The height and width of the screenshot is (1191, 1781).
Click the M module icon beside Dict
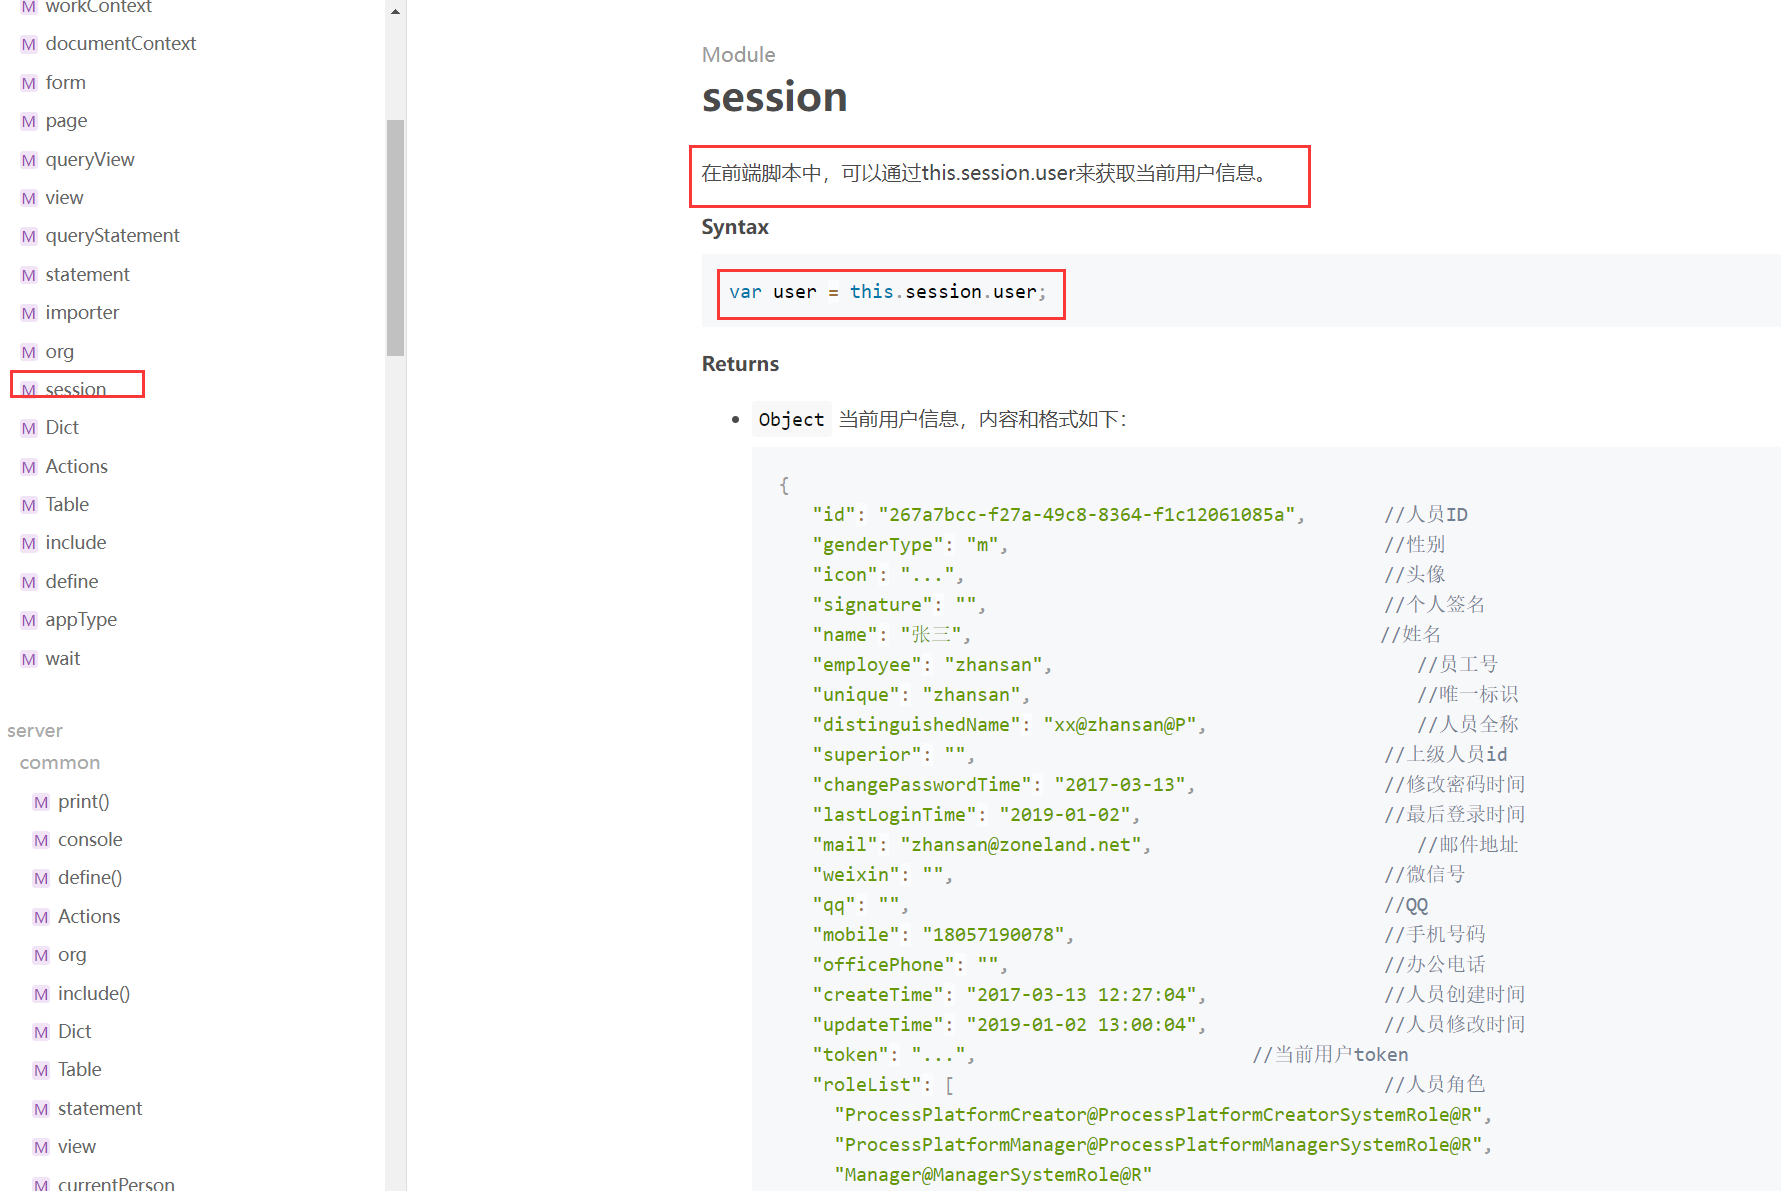29,428
